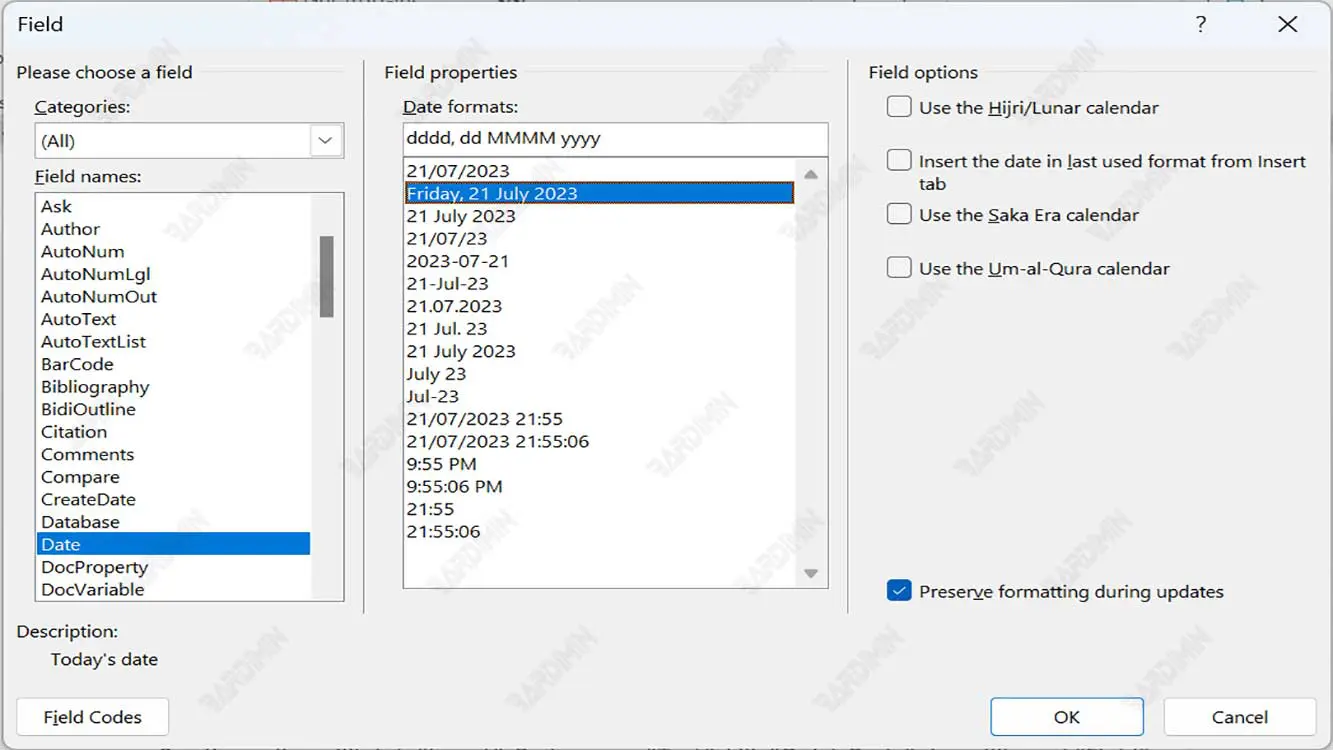Select the AutoTextList field
1333x750 pixels.
(x=93, y=342)
